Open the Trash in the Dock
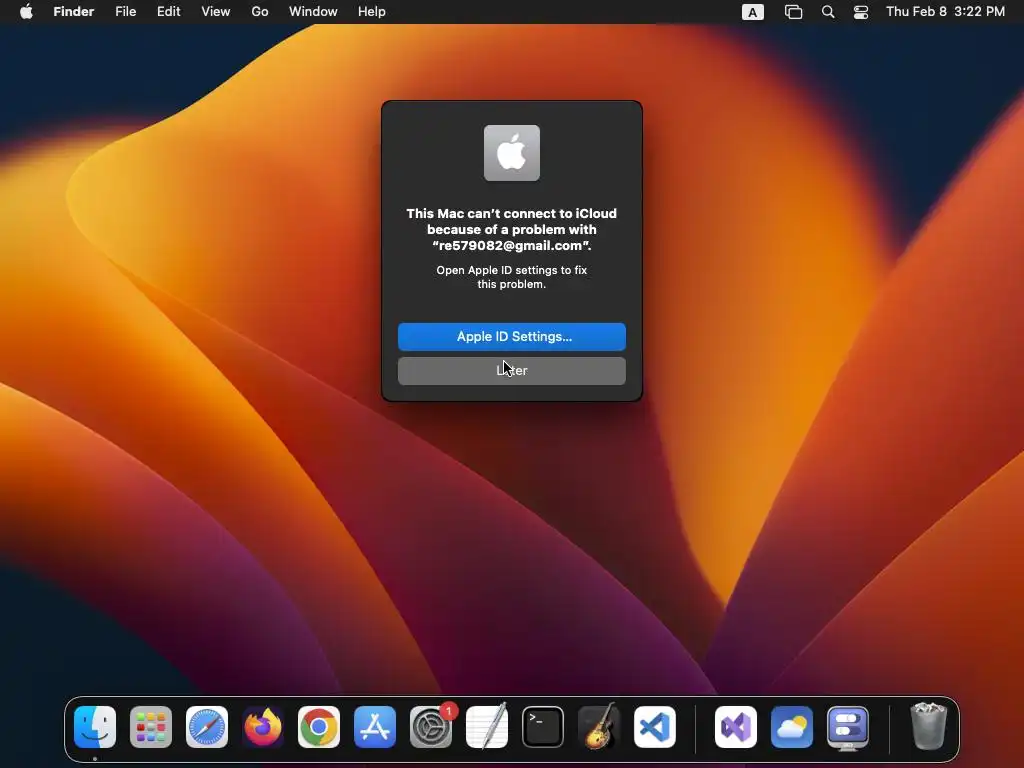This screenshot has height=768, width=1024. click(928, 727)
